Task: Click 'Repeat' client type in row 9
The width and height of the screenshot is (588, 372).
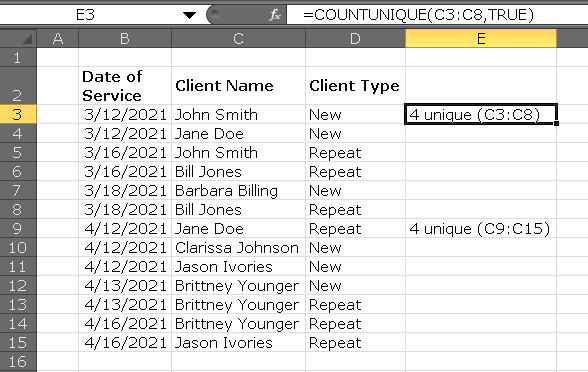Action: point(356,229)
